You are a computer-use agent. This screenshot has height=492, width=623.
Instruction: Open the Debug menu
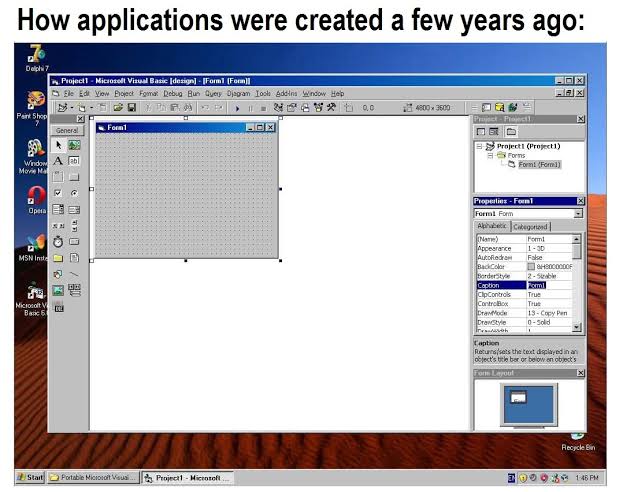coord(173,93)
